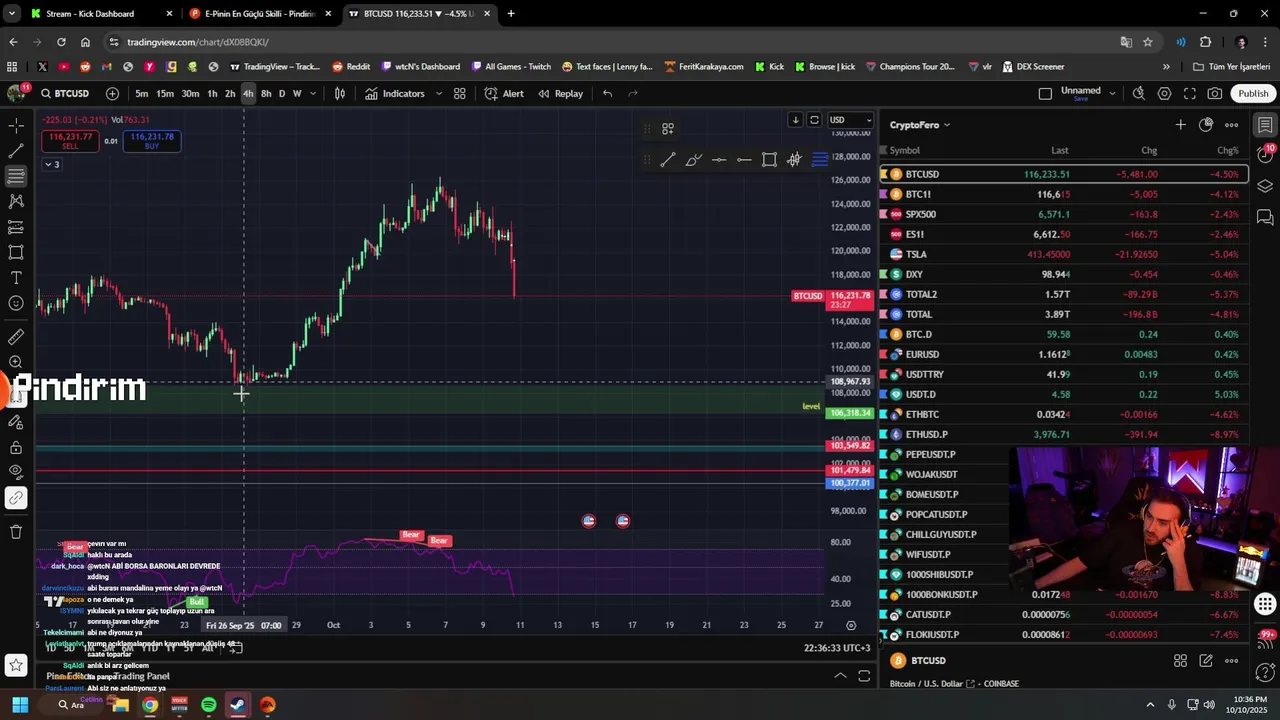
Task: Select rectangle tool in floating toolbar
Action: [769, 160]
